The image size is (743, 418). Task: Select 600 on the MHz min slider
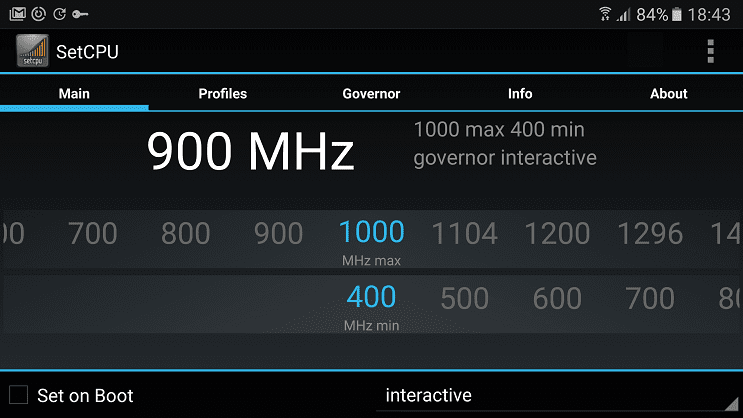[x=557, y=299]
